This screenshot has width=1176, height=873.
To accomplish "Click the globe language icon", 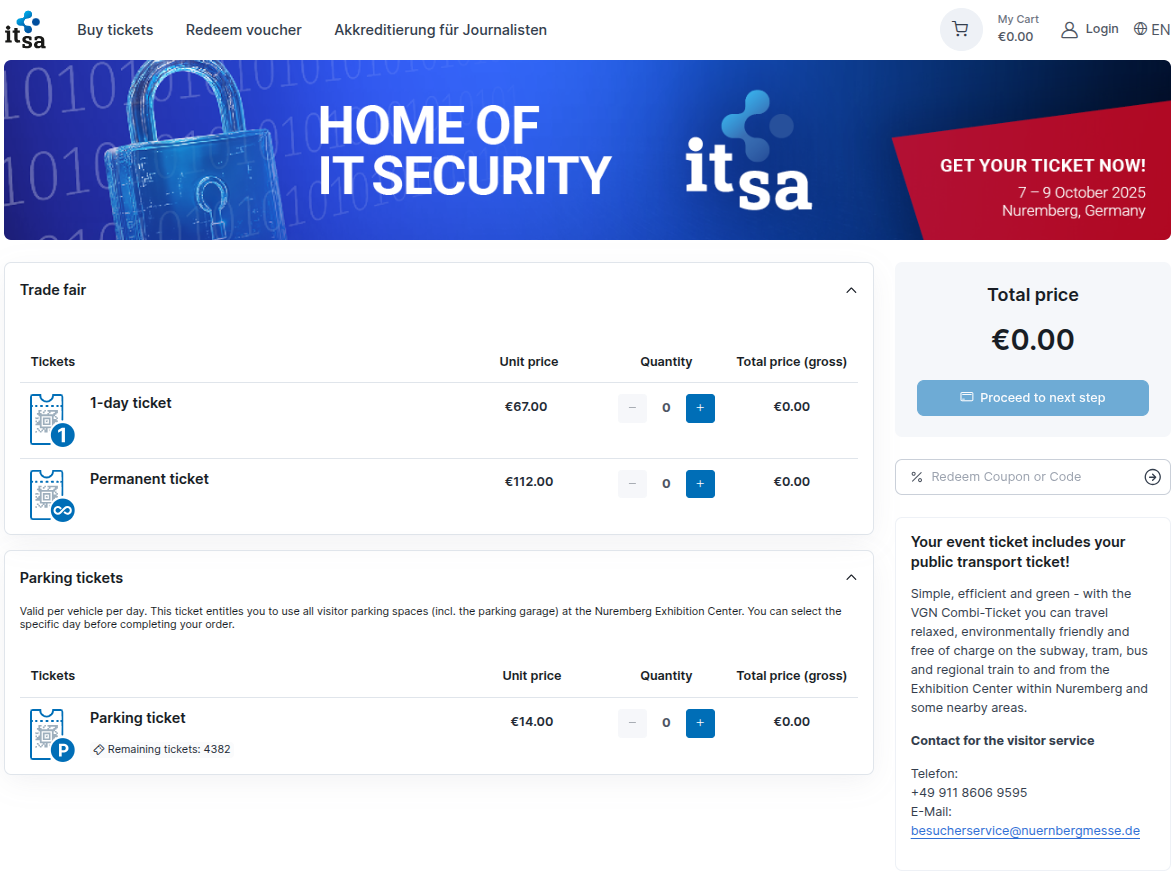I will tap(1140, 29).
